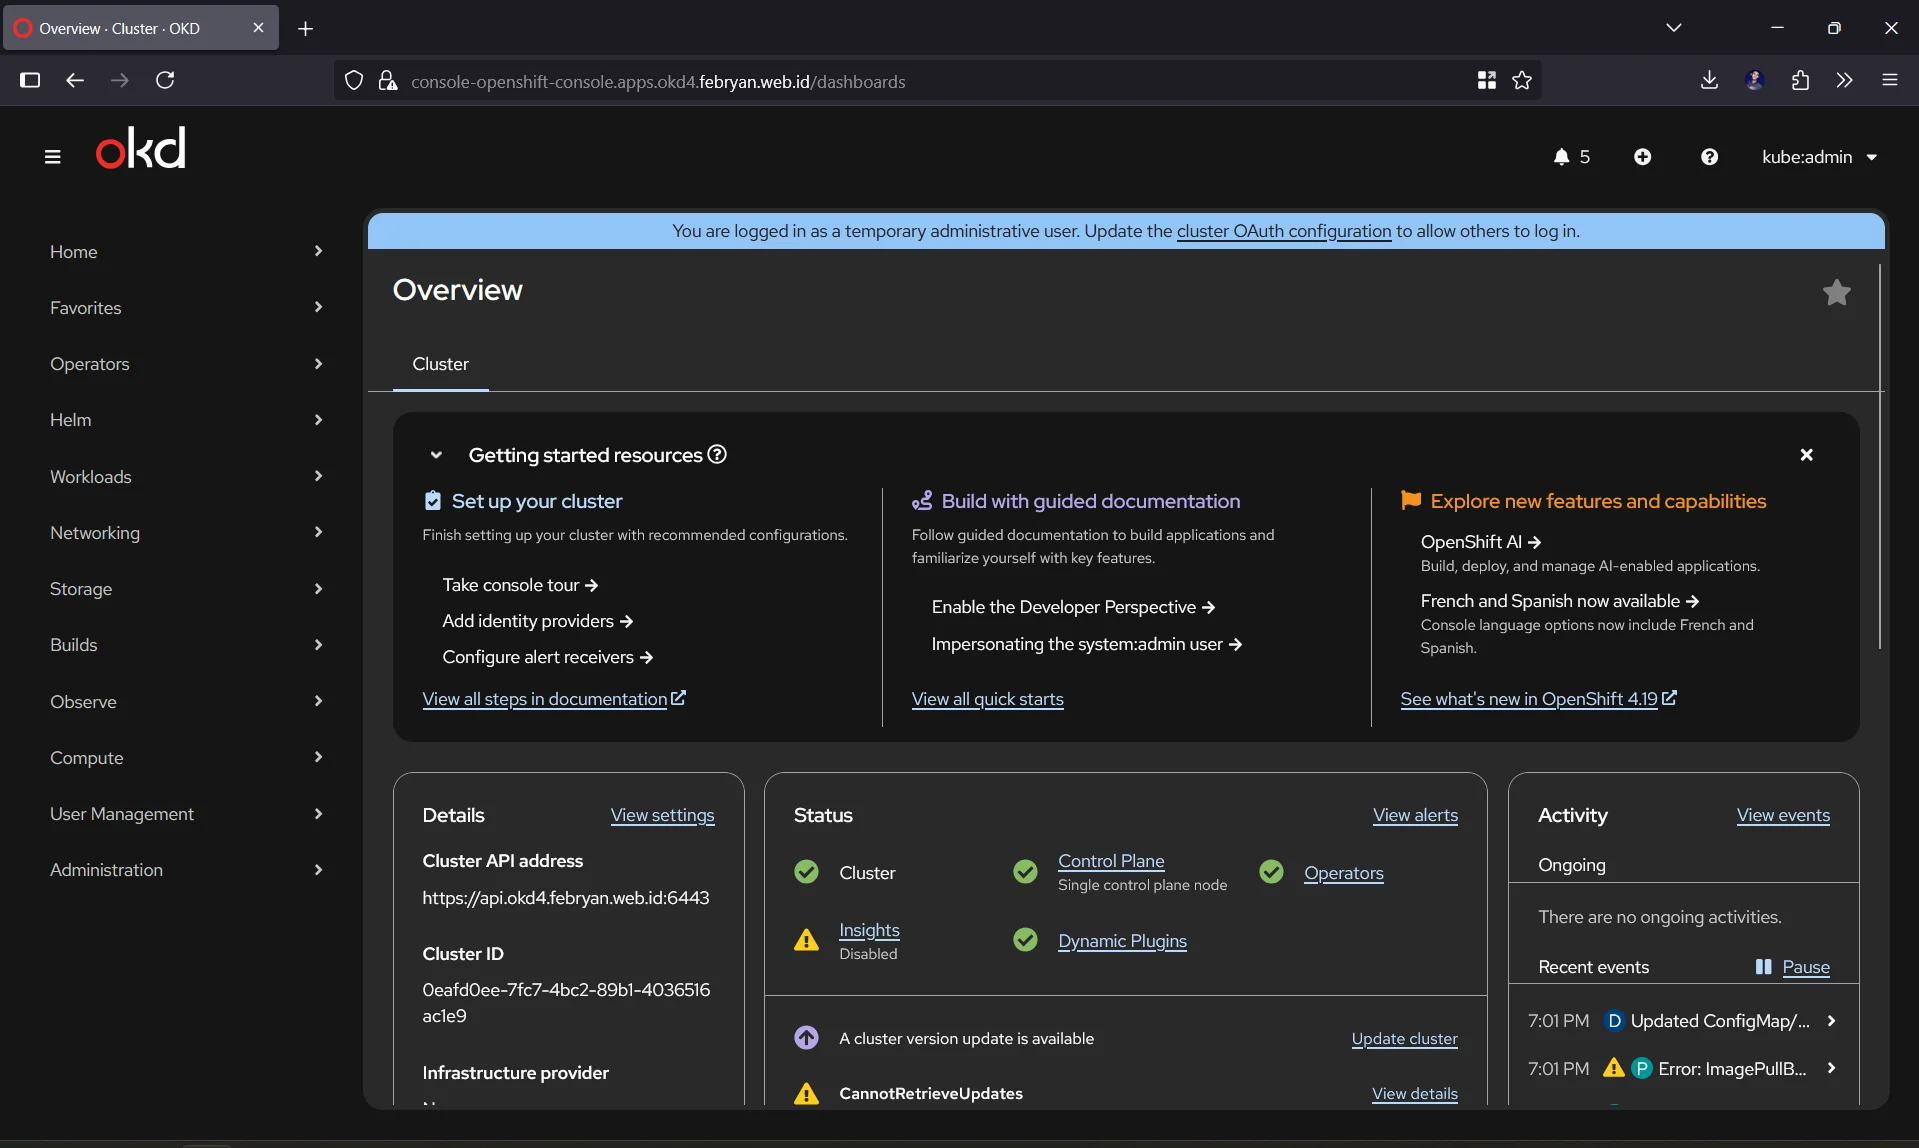Open the browser downloads panel

click(x=1708, y=80)
